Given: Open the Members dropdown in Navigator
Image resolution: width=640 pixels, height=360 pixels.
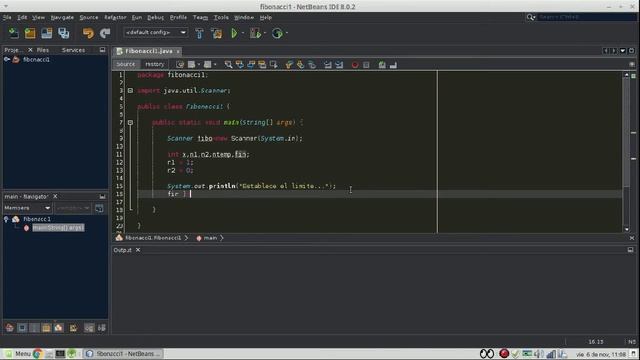Looking at the screenshot, I should (x=27, y=208).
